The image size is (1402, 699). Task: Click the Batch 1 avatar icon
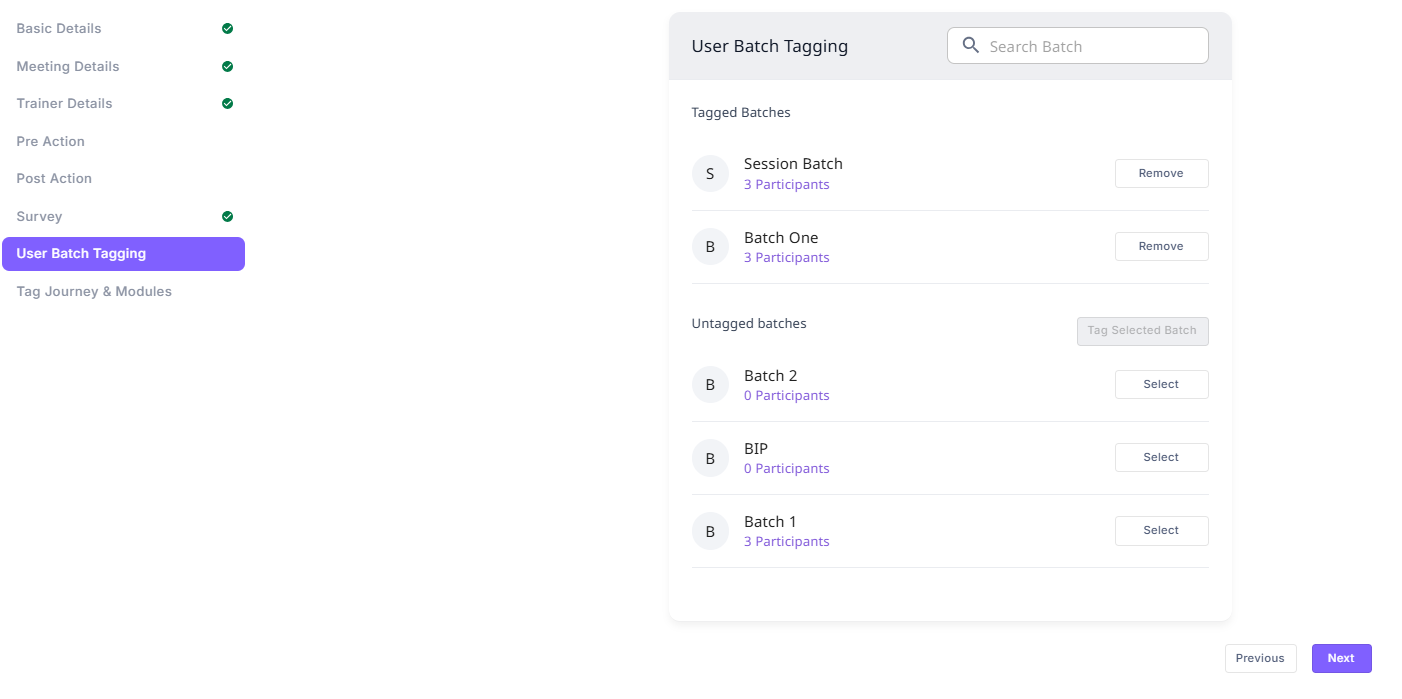pos(710,531)
